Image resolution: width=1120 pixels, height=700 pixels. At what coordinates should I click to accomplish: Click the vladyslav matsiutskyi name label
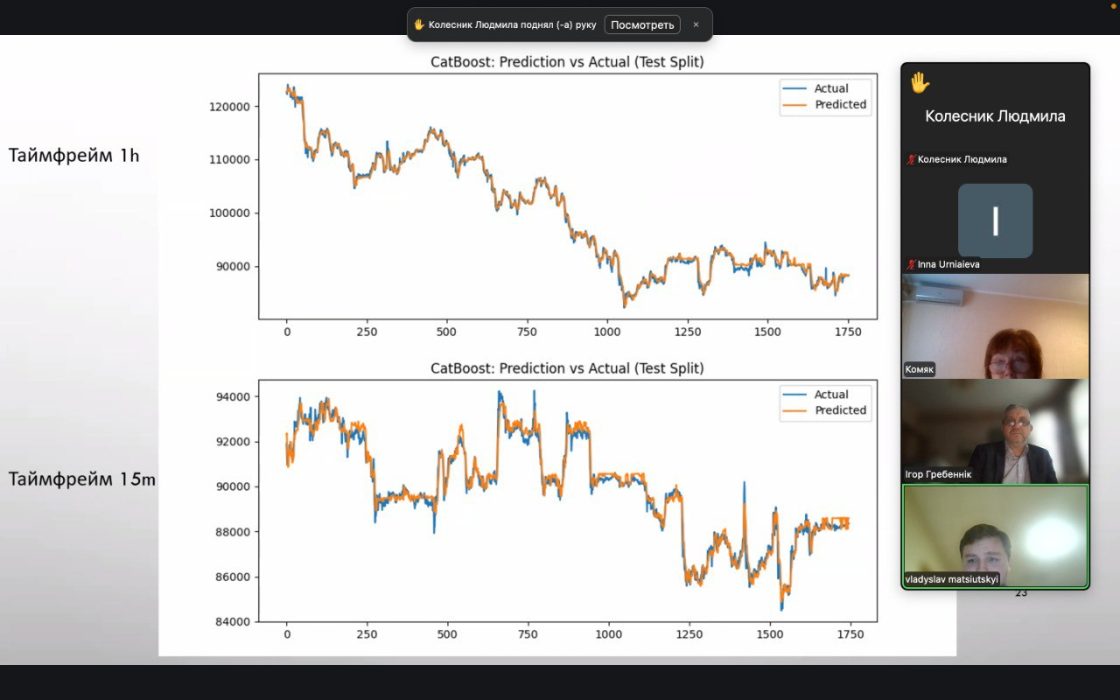click(951, 579)
